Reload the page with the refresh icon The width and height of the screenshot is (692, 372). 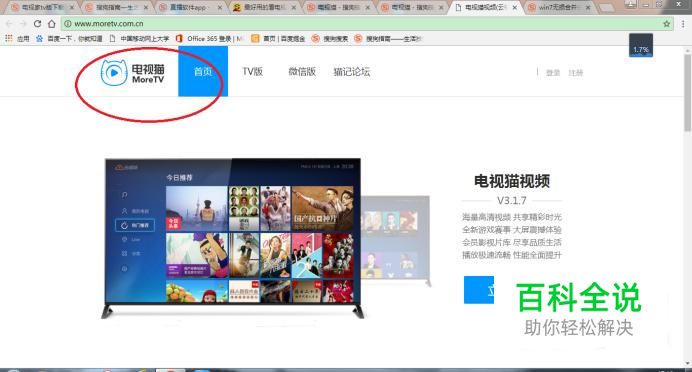(x=38, y=24)
